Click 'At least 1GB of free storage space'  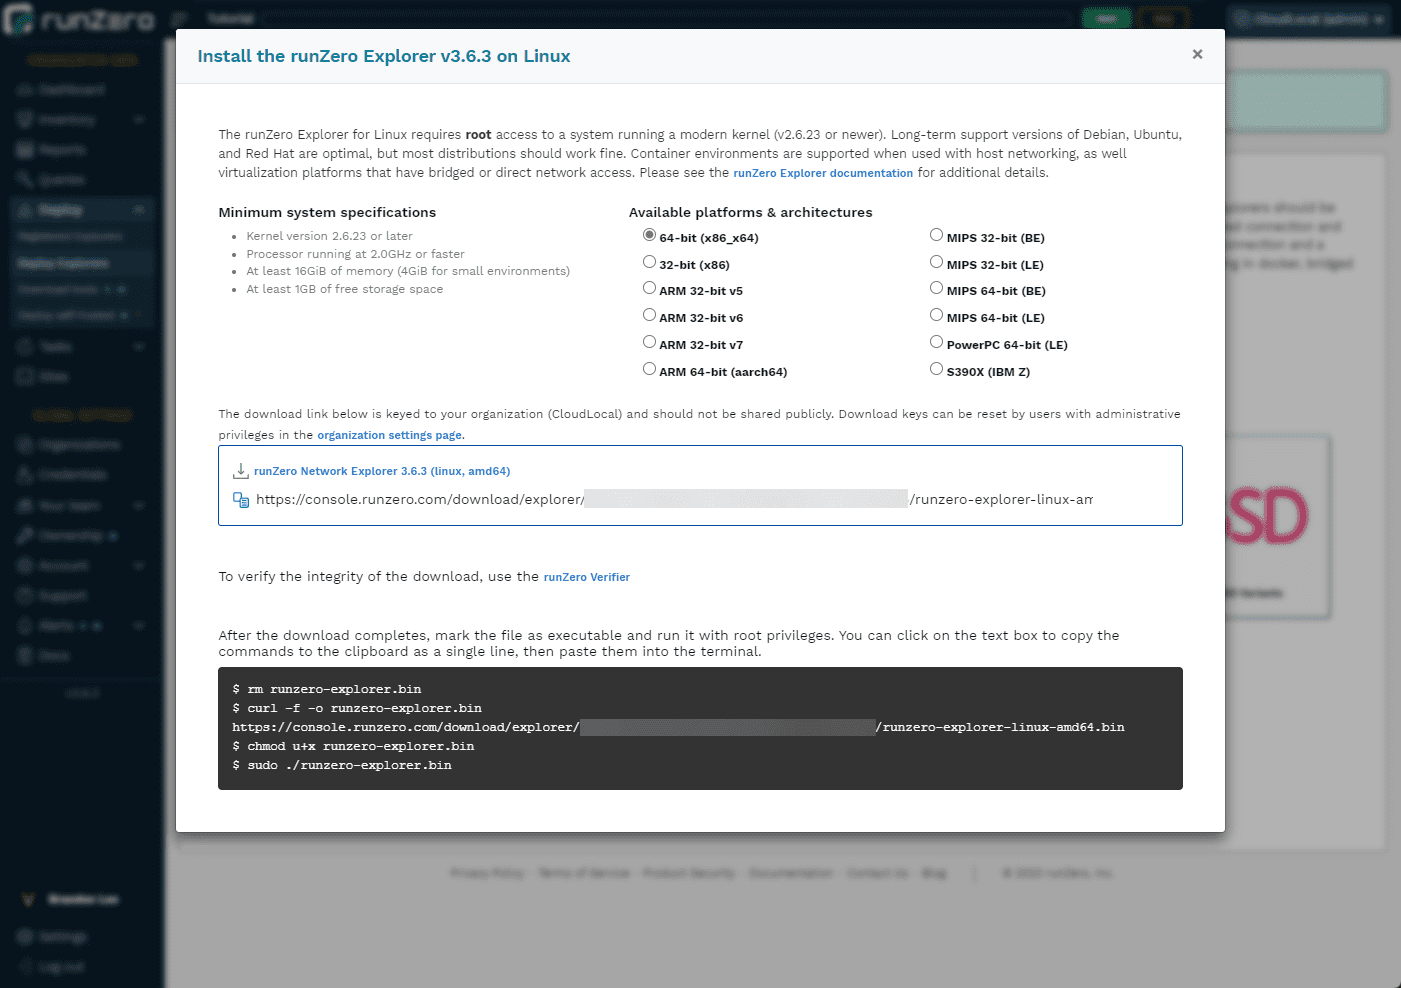[344, 289]
